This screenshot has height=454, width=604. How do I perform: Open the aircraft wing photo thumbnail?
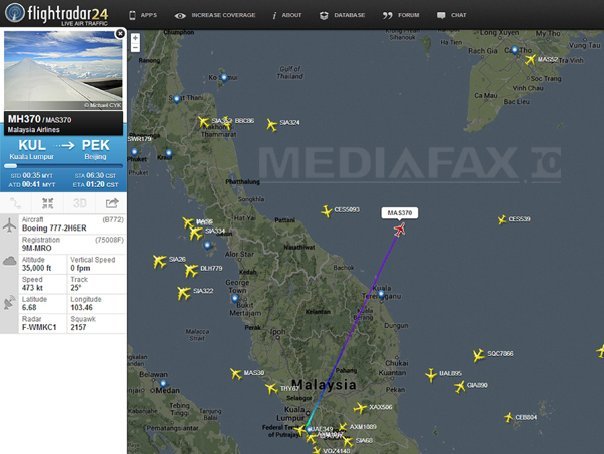[x=62, y=68]
